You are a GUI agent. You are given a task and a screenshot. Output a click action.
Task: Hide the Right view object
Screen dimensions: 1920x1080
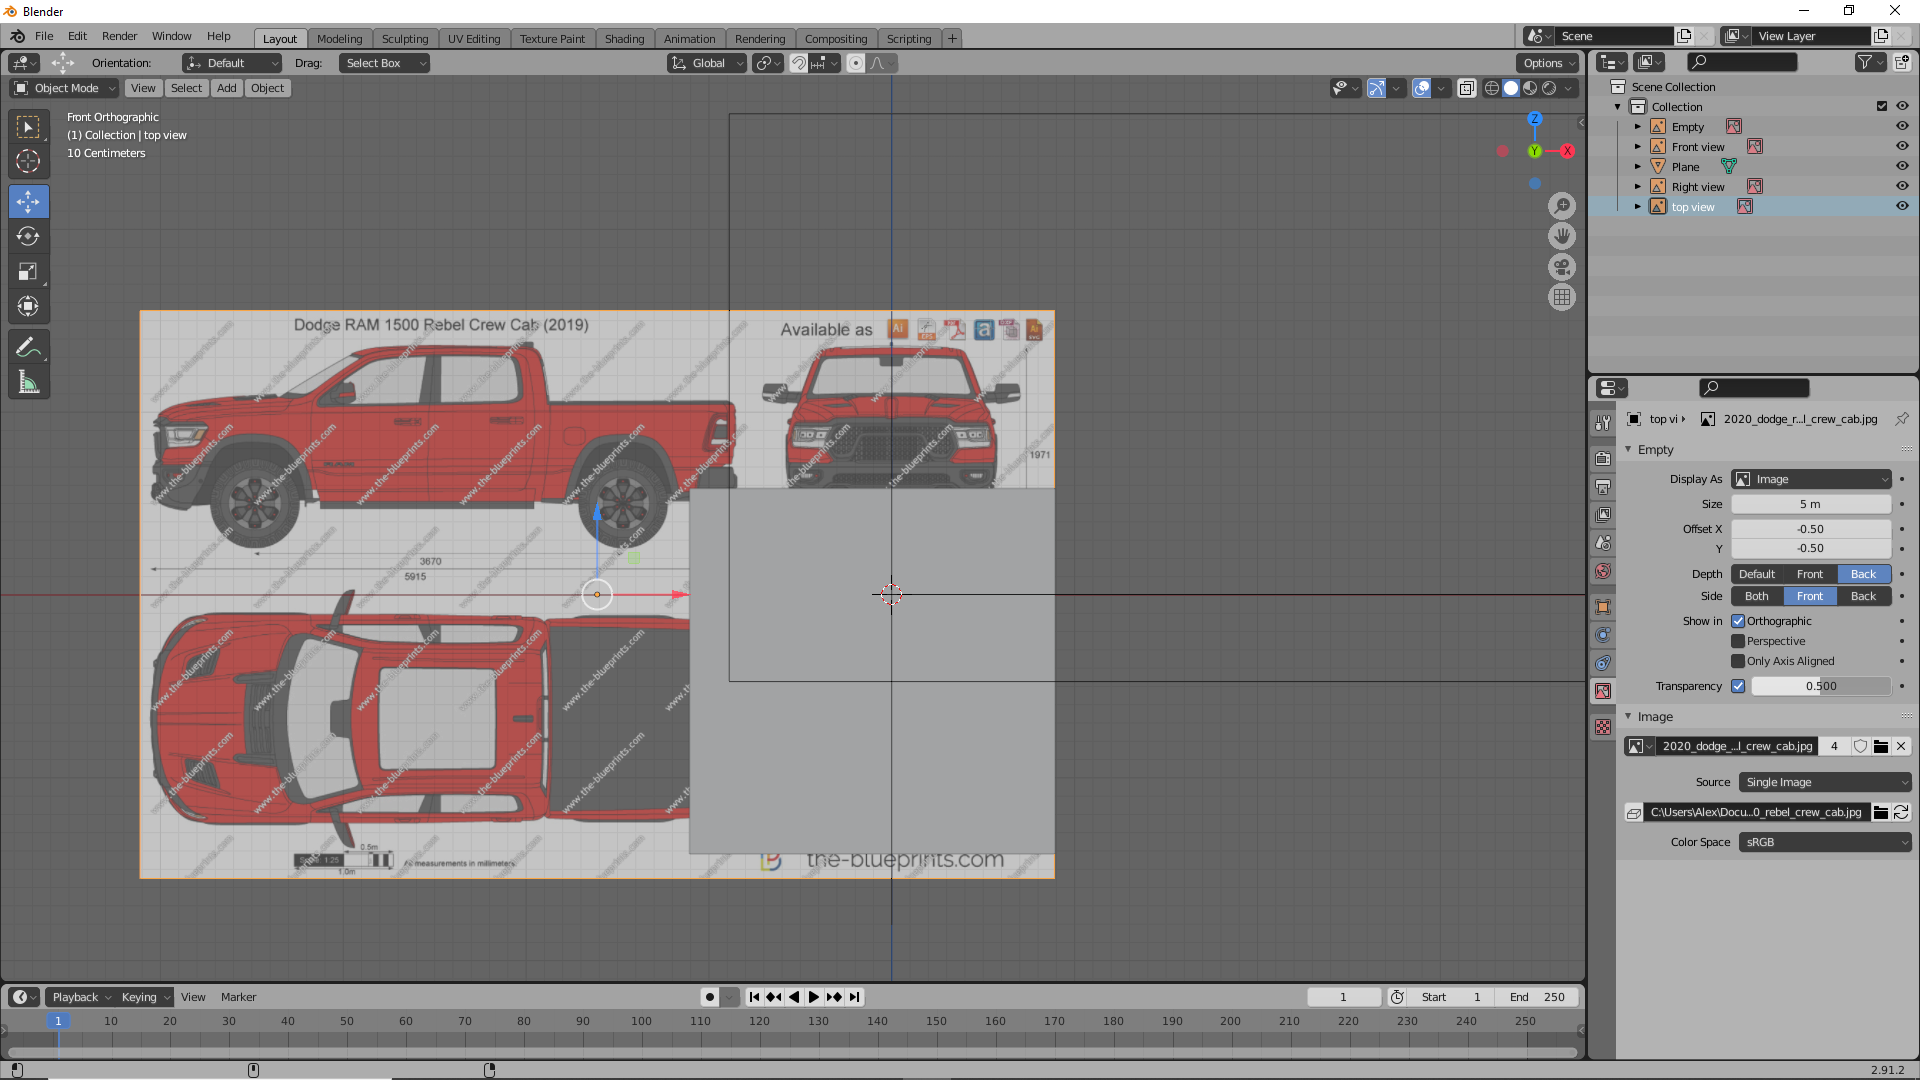[x=1902, y=186]
